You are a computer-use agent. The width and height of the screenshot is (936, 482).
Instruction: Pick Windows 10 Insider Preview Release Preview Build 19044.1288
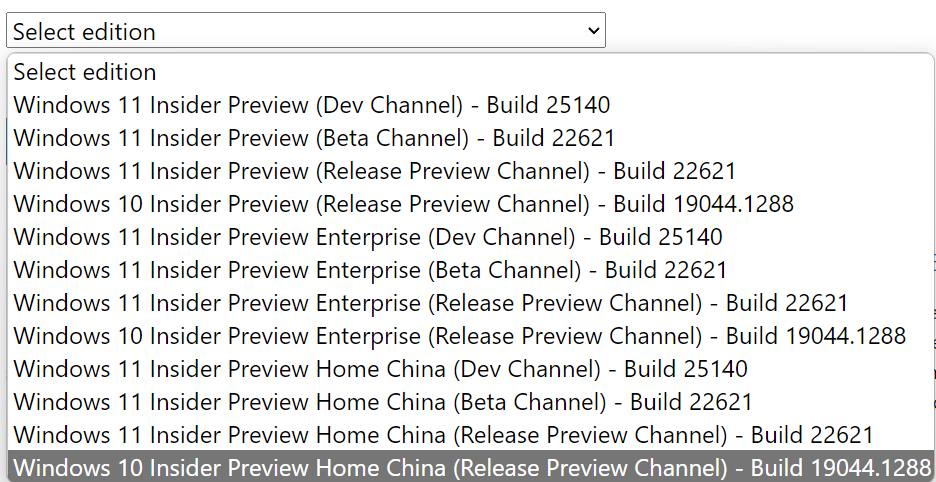(470, 204)
